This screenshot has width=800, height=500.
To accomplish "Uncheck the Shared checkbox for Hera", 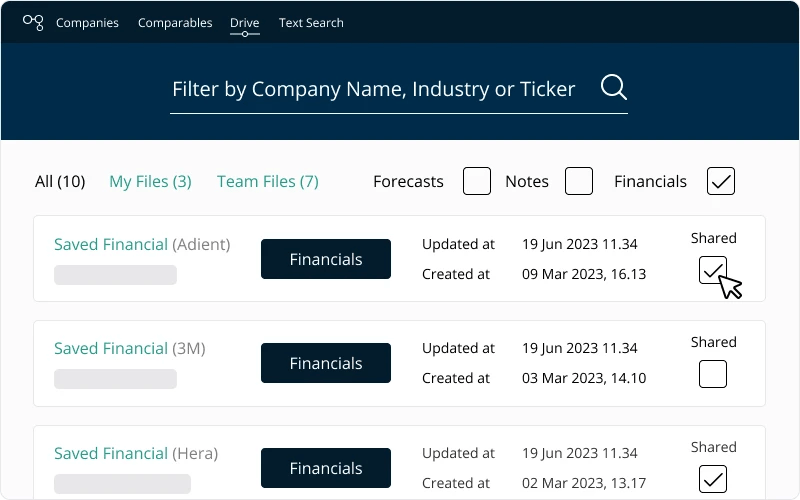I will (713, 479).
